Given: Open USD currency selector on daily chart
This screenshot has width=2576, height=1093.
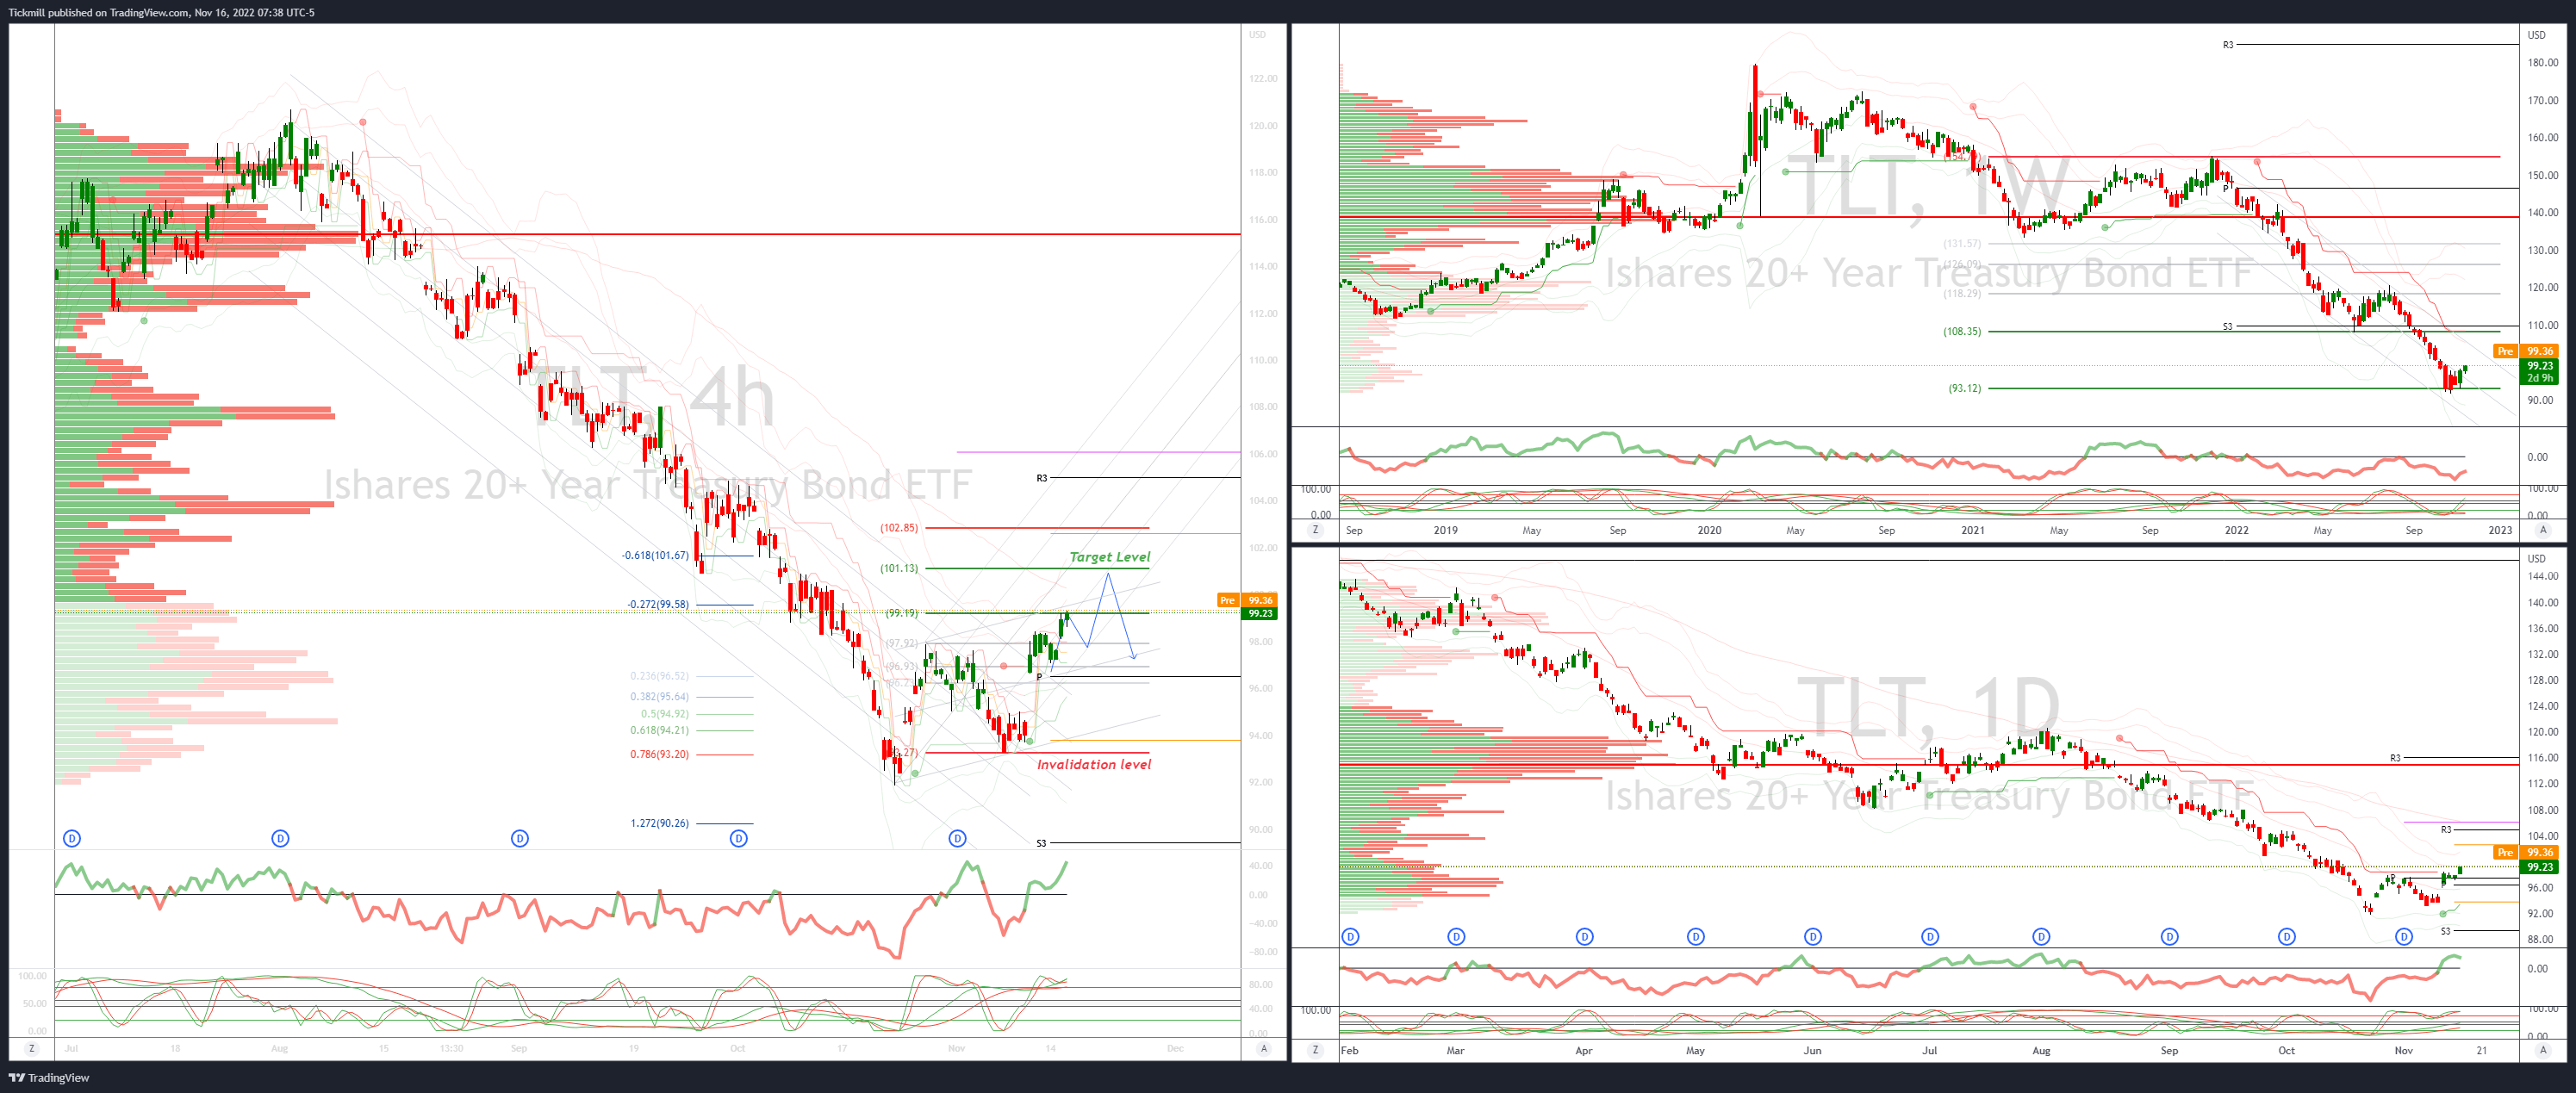Looking at the screenshot, I should [x=2537, y=558].
